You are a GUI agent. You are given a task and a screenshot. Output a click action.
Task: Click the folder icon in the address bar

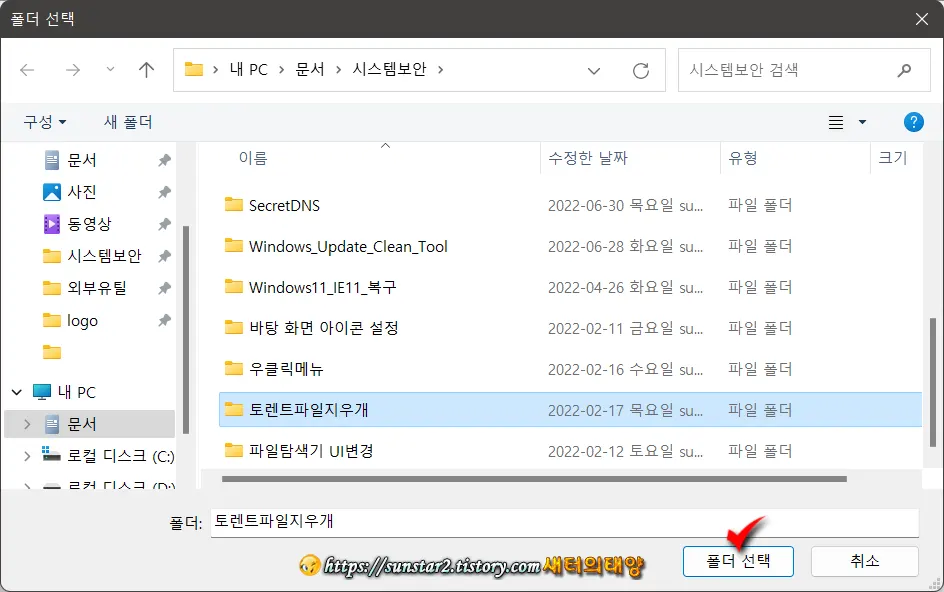194,70
